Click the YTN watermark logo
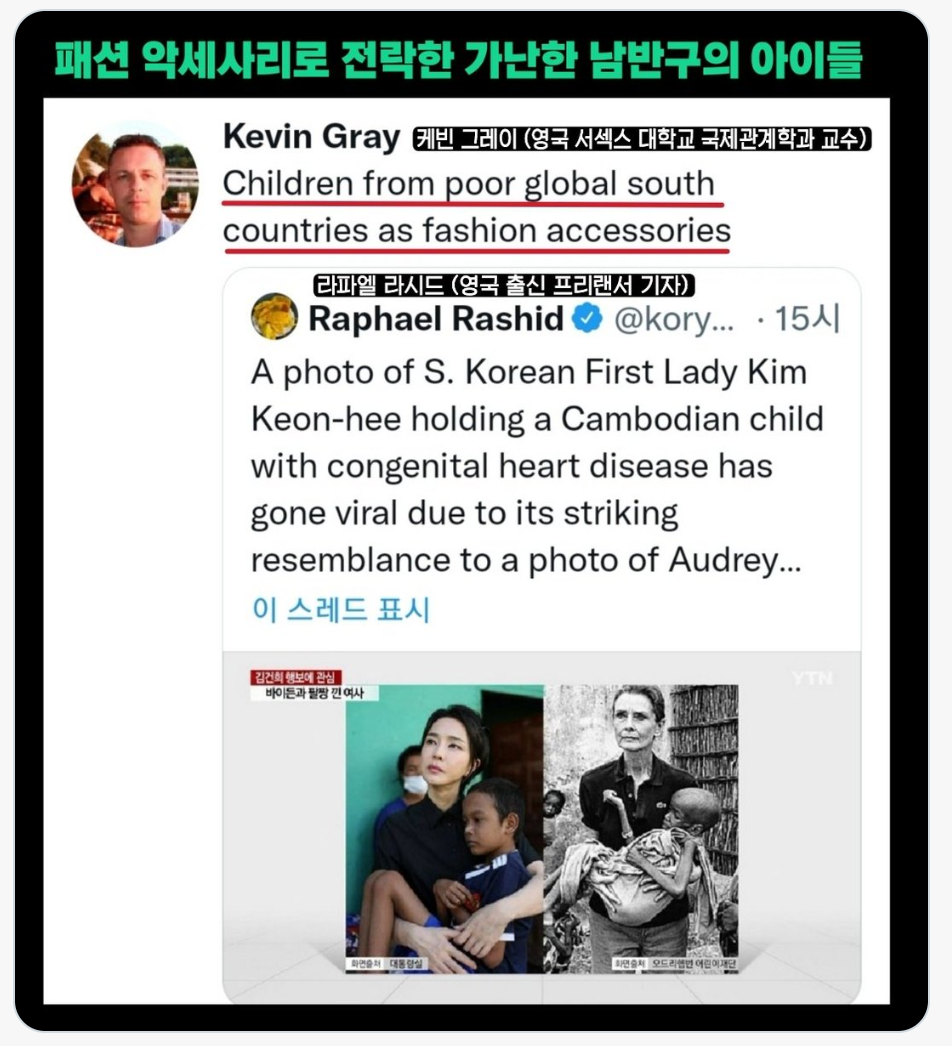The image size is (952, 1046). point(812,678)
